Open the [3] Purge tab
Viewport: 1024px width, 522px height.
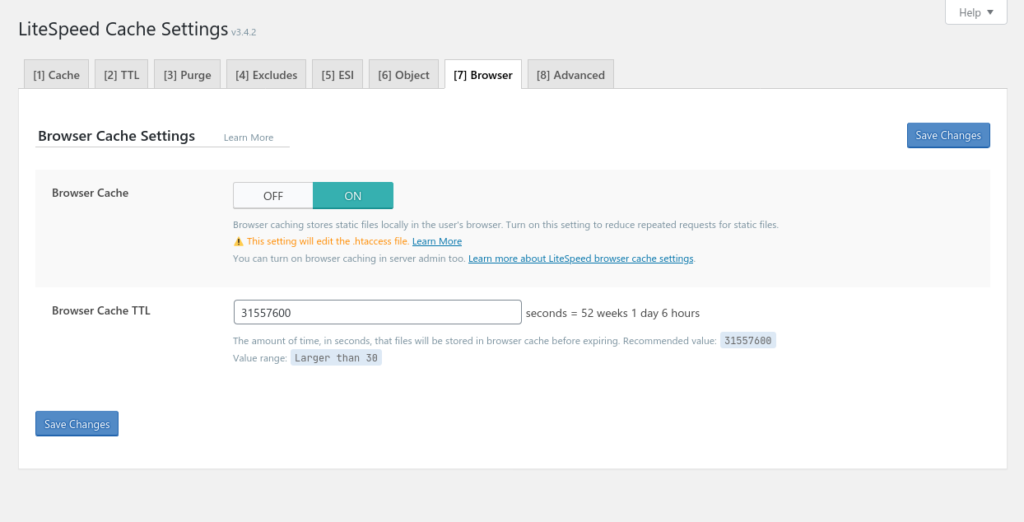coord(187,74)
